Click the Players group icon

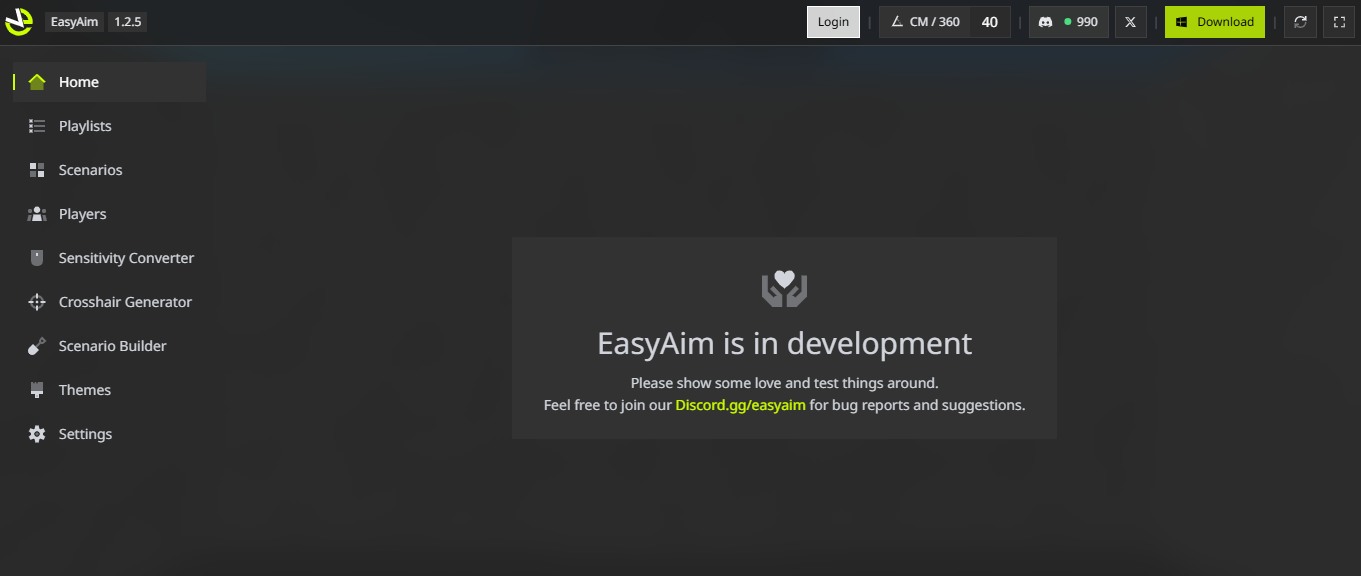[x=37, y=214]
